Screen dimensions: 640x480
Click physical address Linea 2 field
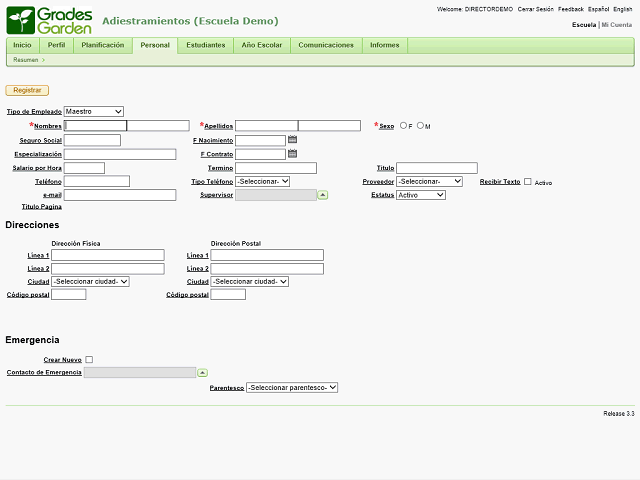click(108, 269)
